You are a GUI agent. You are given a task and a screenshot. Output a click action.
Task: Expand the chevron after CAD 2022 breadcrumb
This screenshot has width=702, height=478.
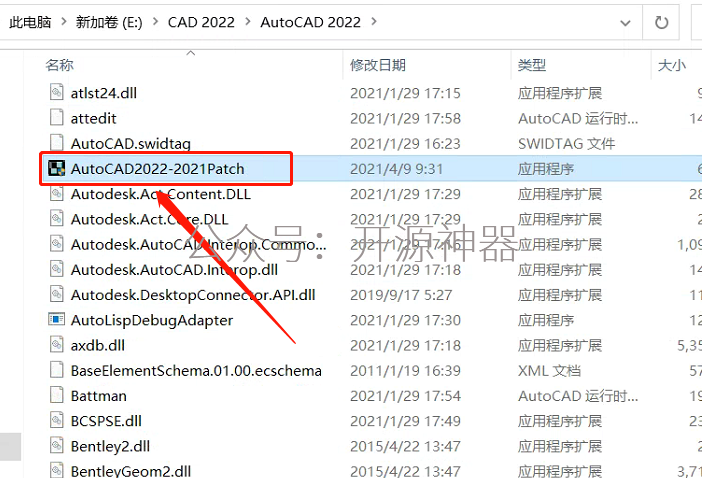coord(248,21)
